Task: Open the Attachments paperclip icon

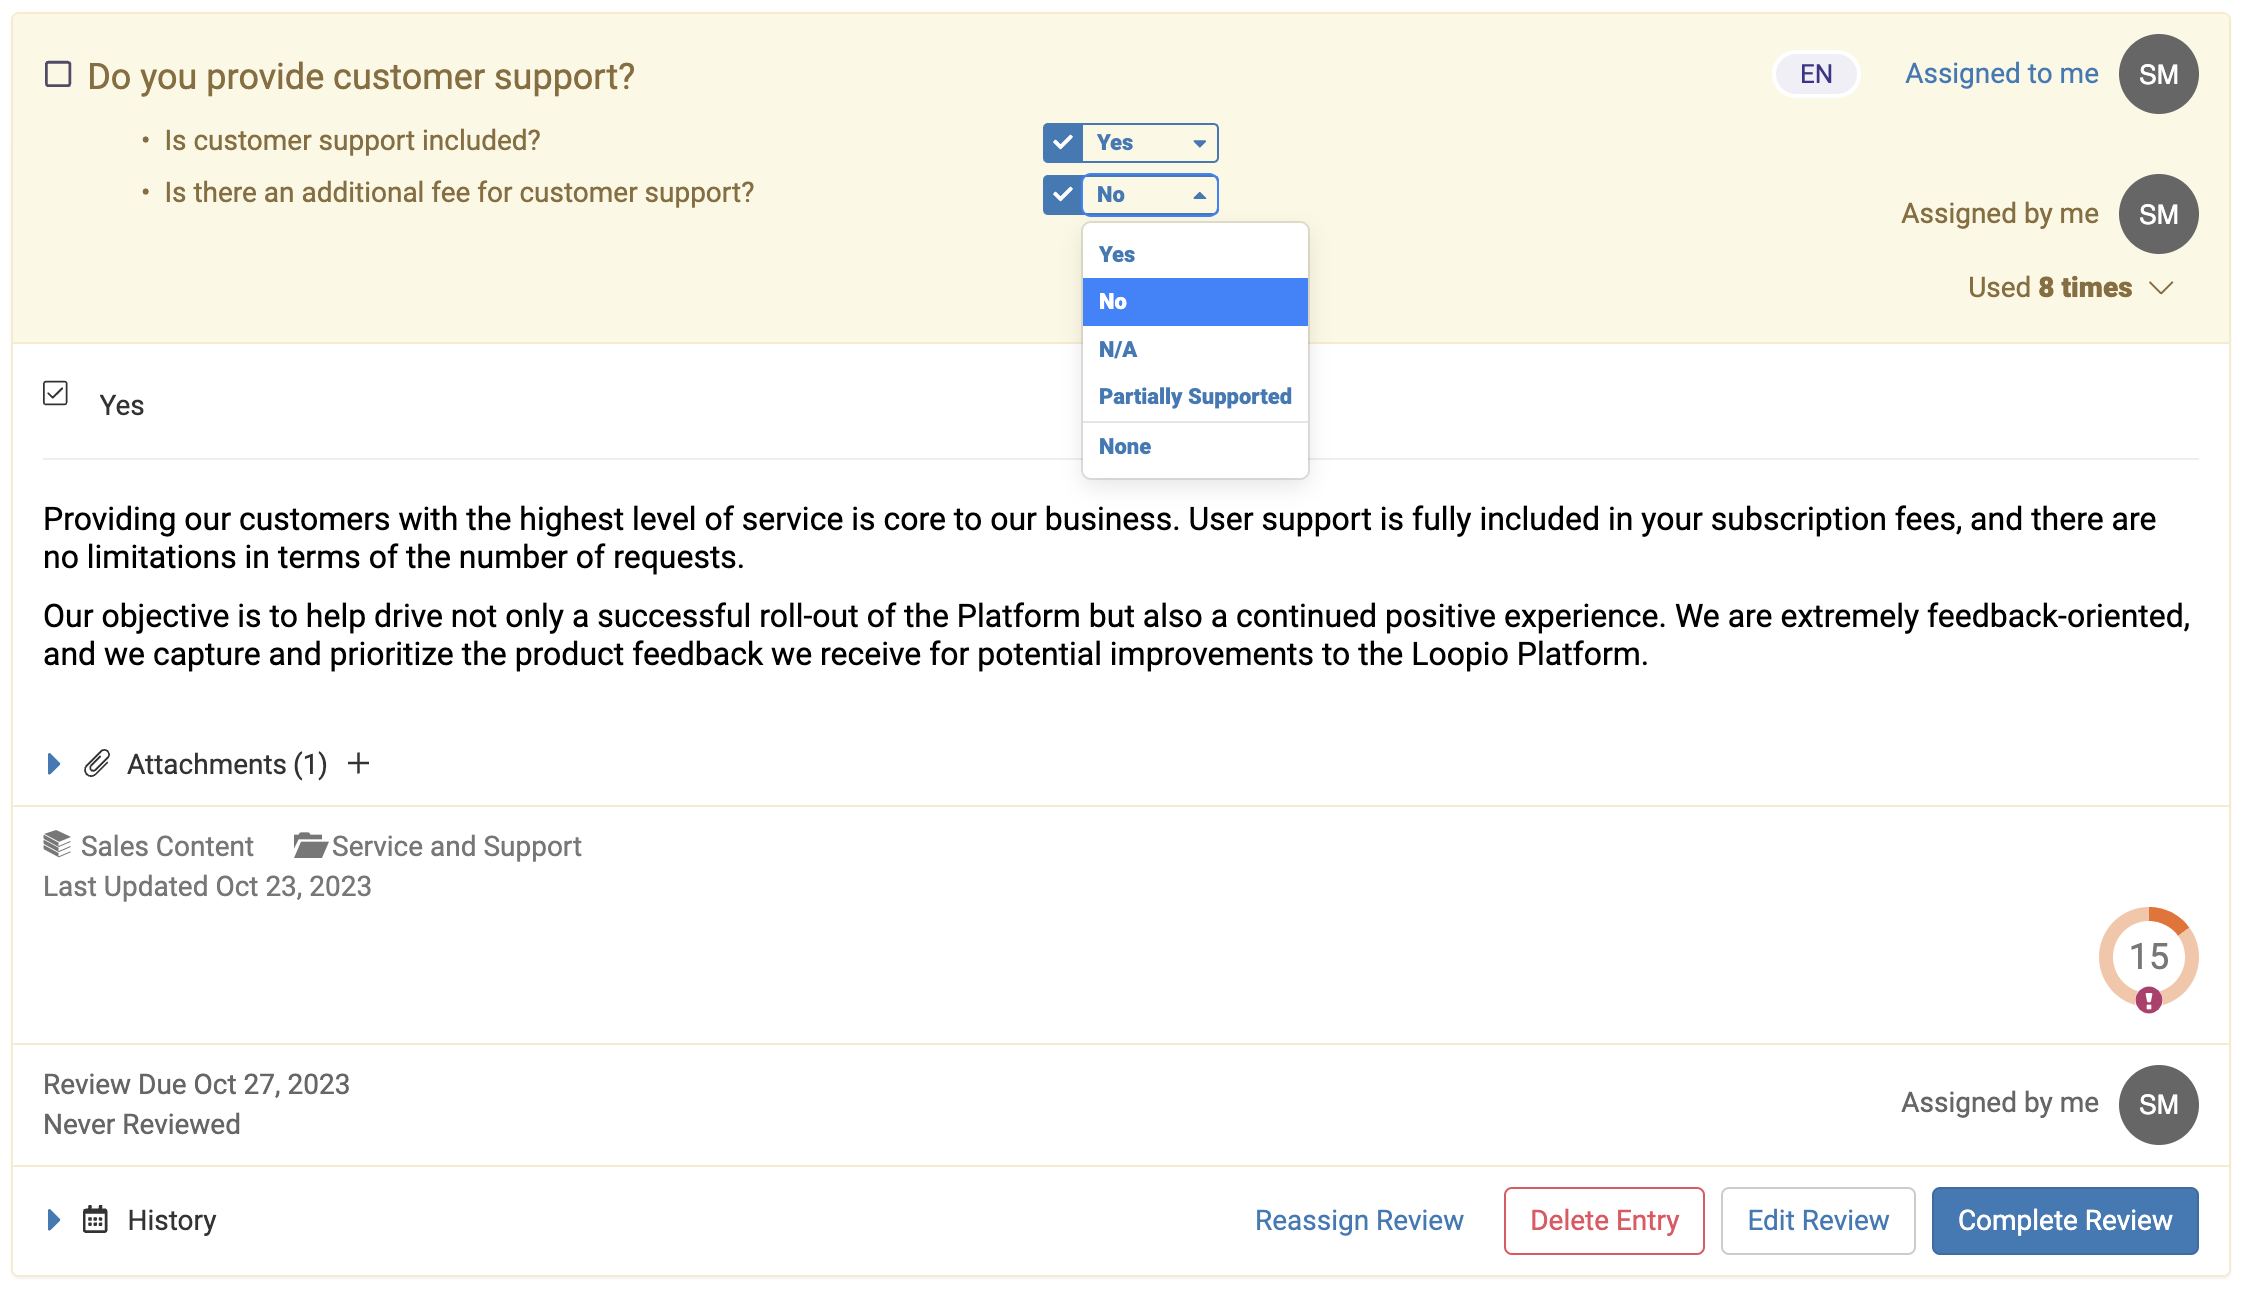Action: (x=96, y=763)
